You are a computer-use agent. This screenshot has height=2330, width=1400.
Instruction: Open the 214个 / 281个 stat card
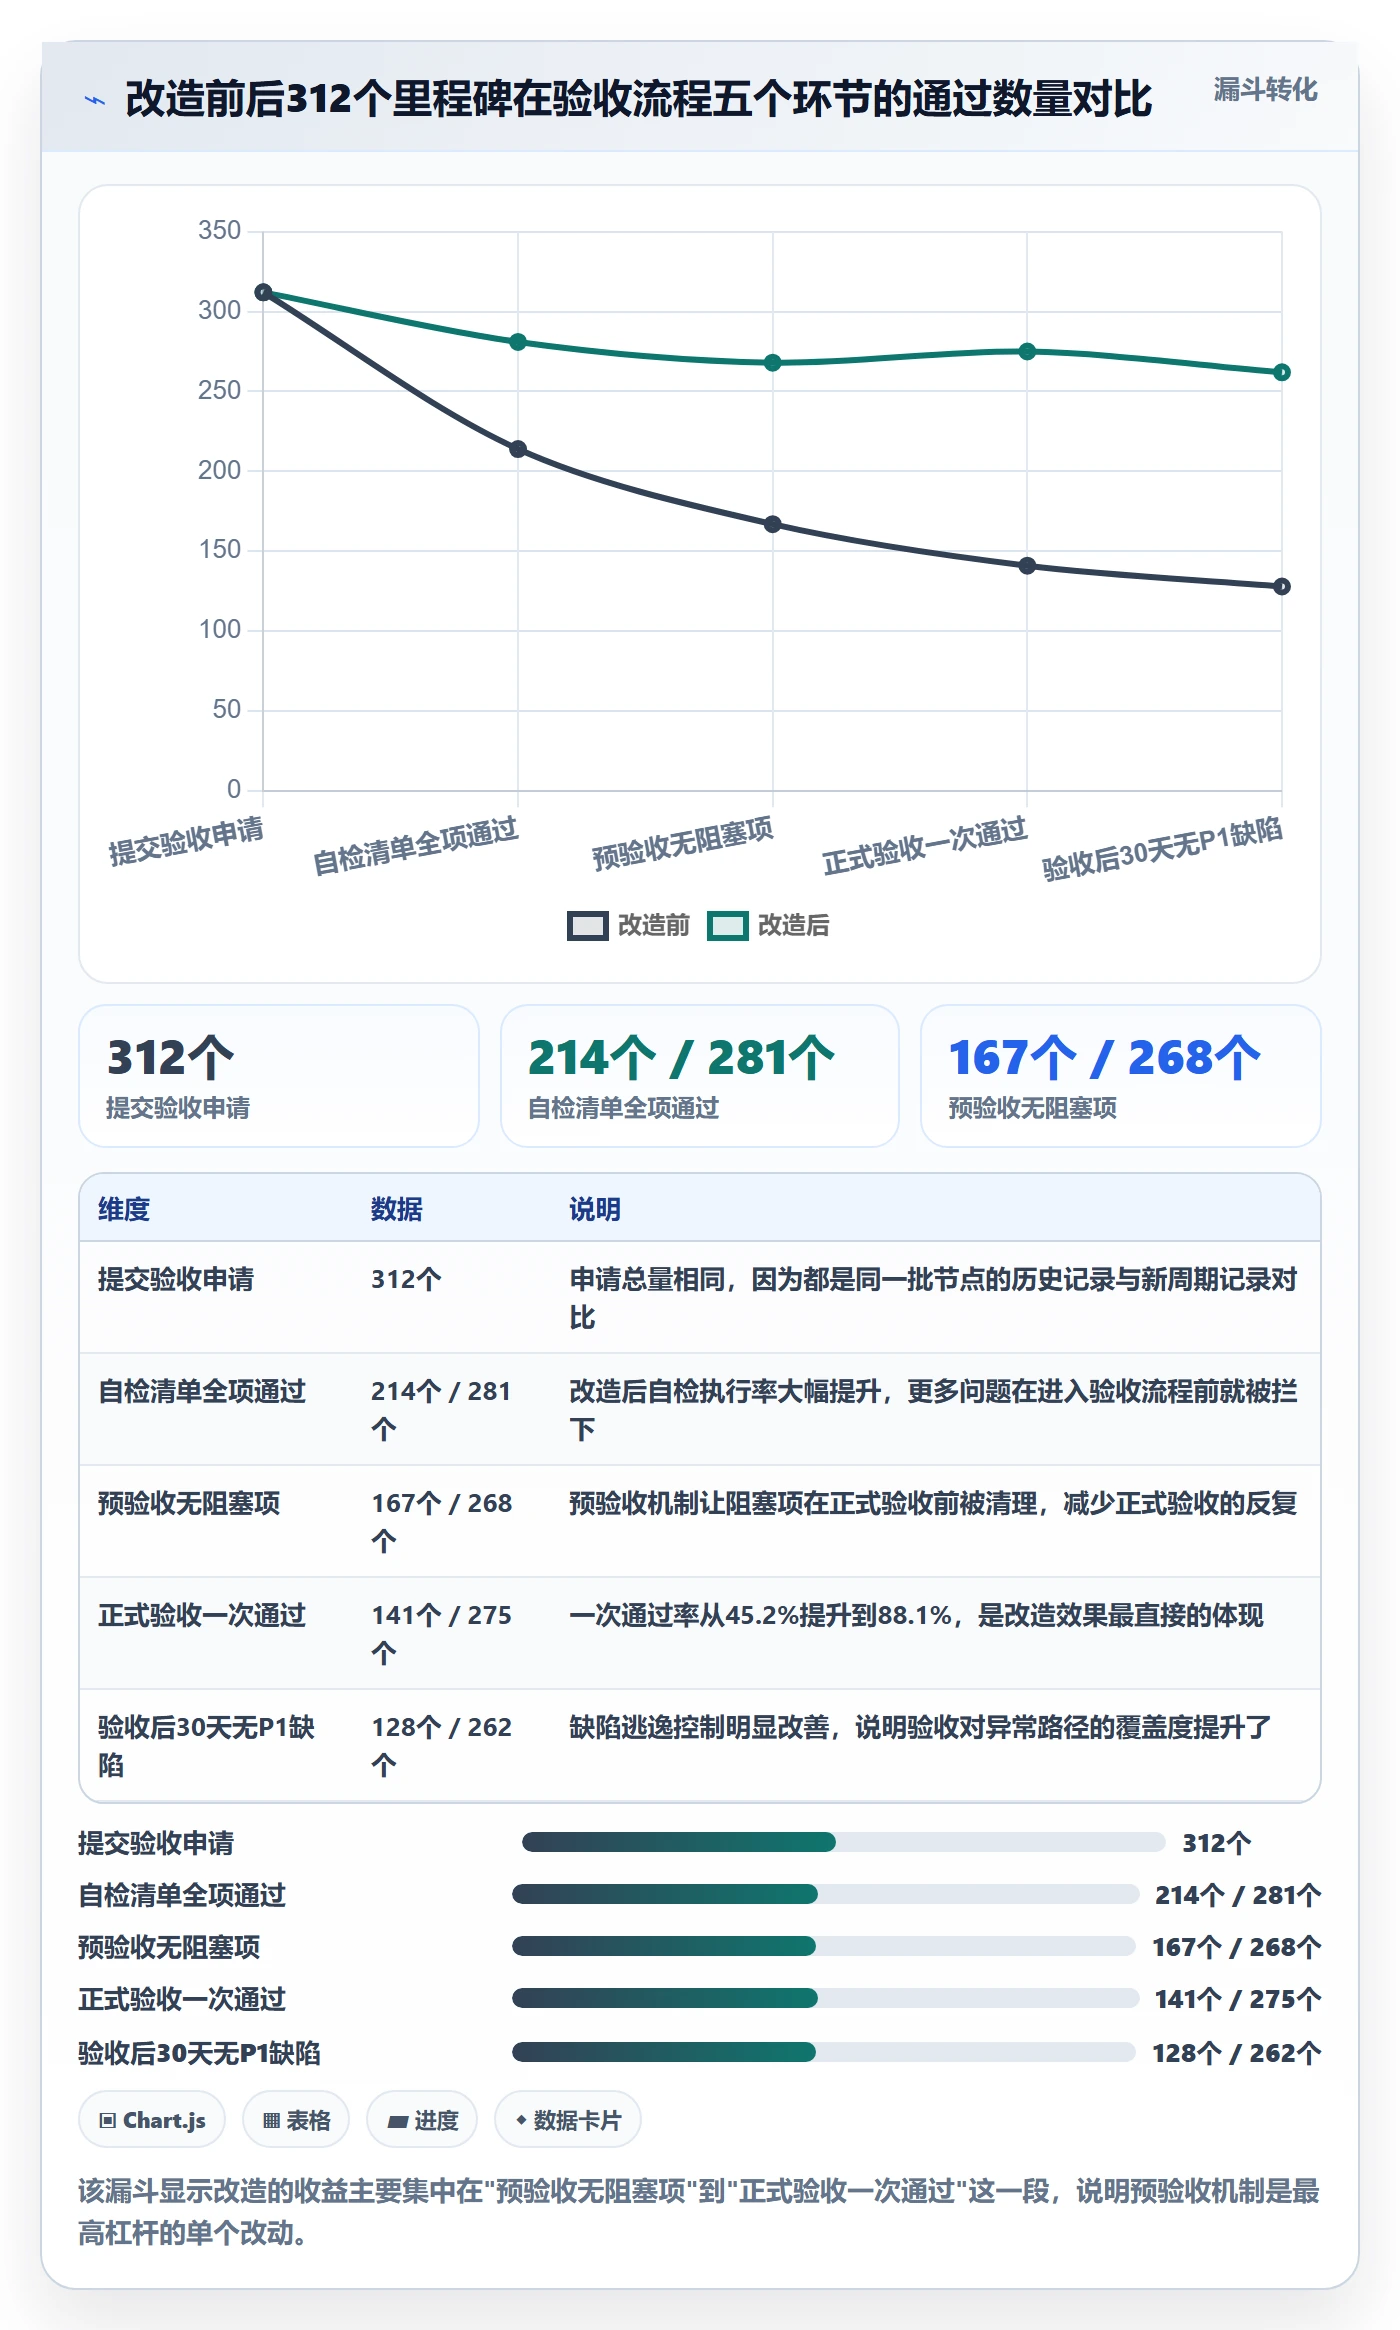700,1076
